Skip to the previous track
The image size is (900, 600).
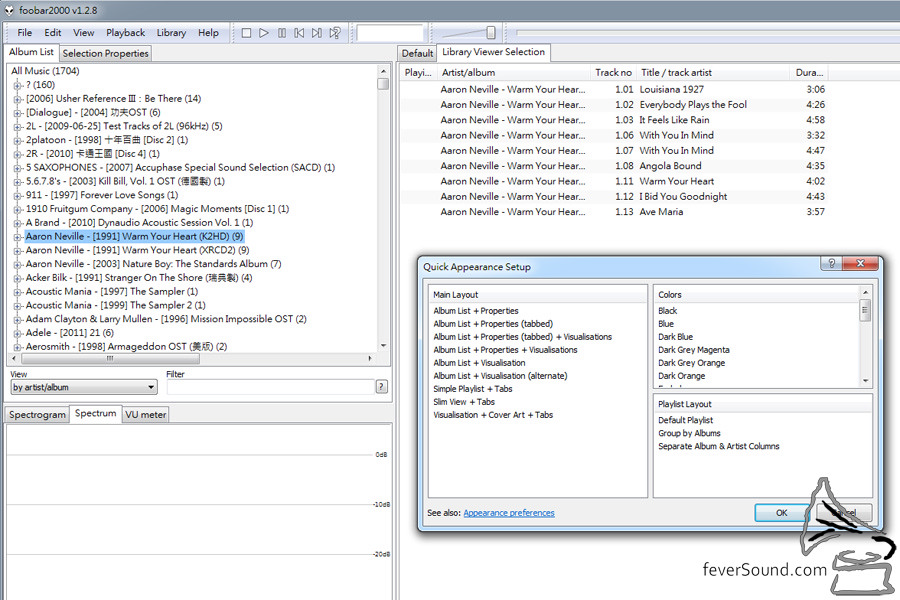pyautogui.click(x=299, y=33)
